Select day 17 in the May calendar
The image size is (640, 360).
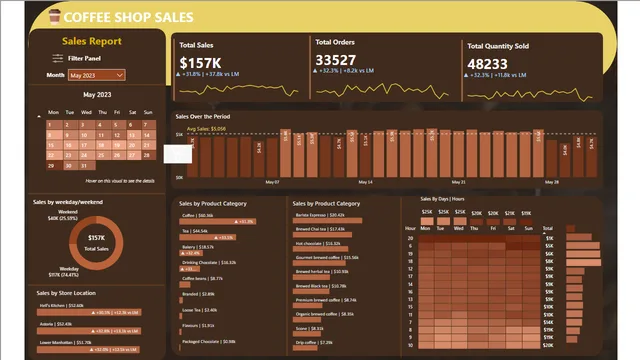pyautogui.click(x=86, y=145)
